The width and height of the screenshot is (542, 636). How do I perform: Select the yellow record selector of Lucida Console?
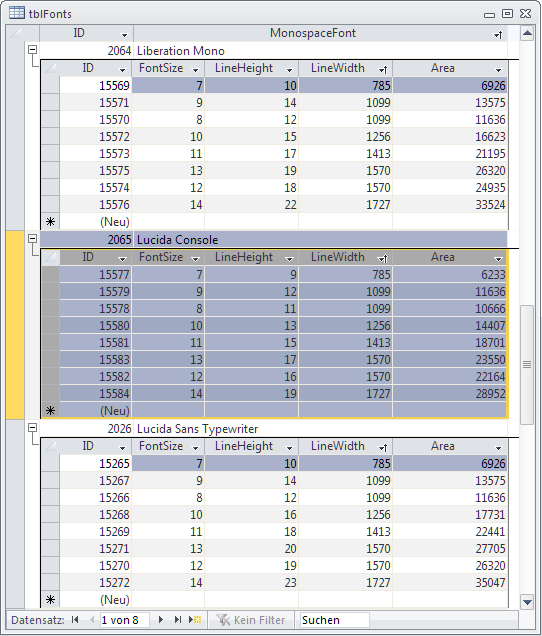15,325
